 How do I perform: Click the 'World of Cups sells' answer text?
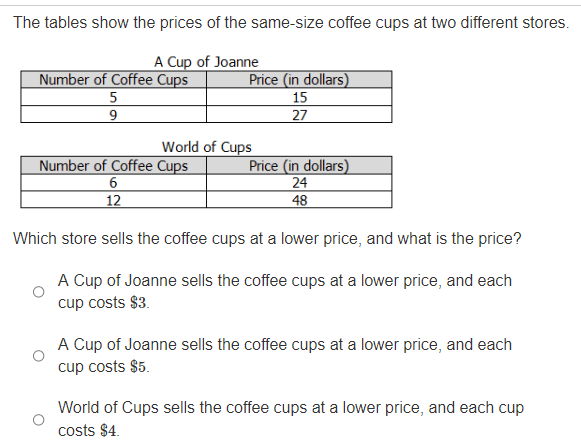(x=291, y=419)
